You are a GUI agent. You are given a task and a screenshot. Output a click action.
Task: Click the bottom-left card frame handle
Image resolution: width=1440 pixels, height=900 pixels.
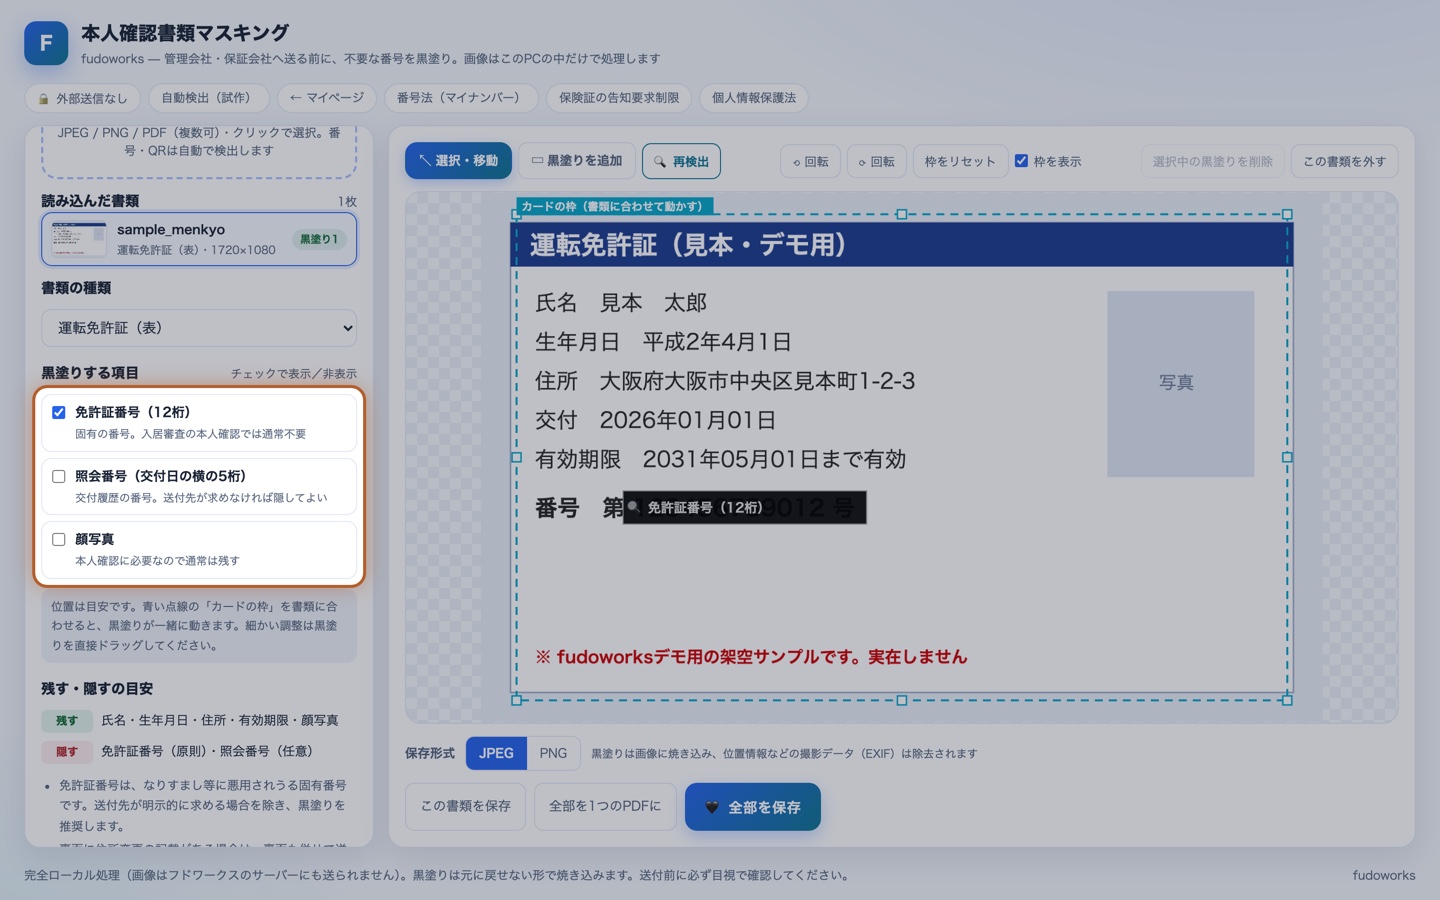[x=516, y=700]
